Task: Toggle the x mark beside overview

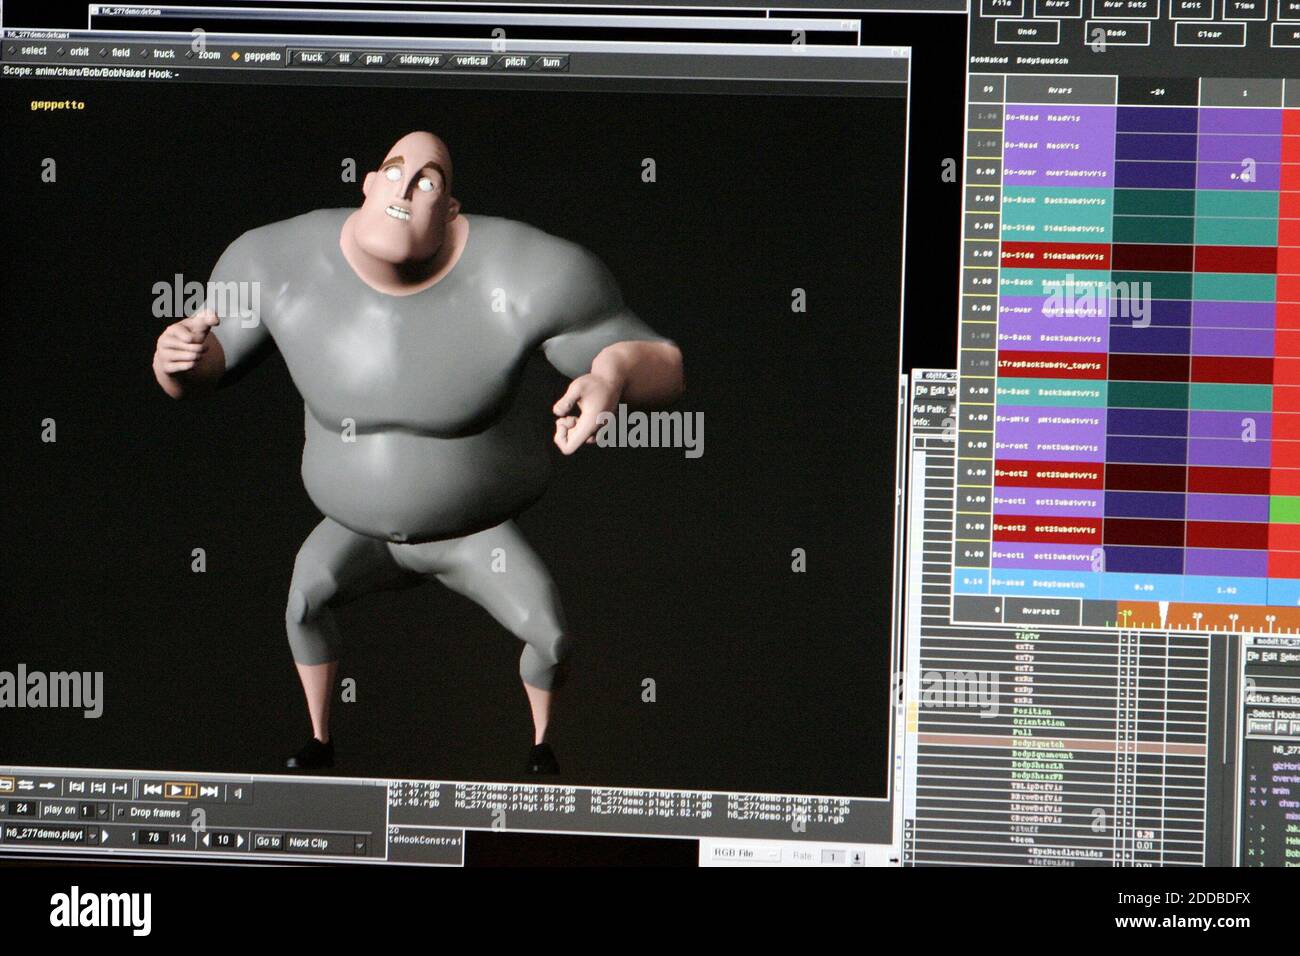Action: click(x=1253, y=778)
